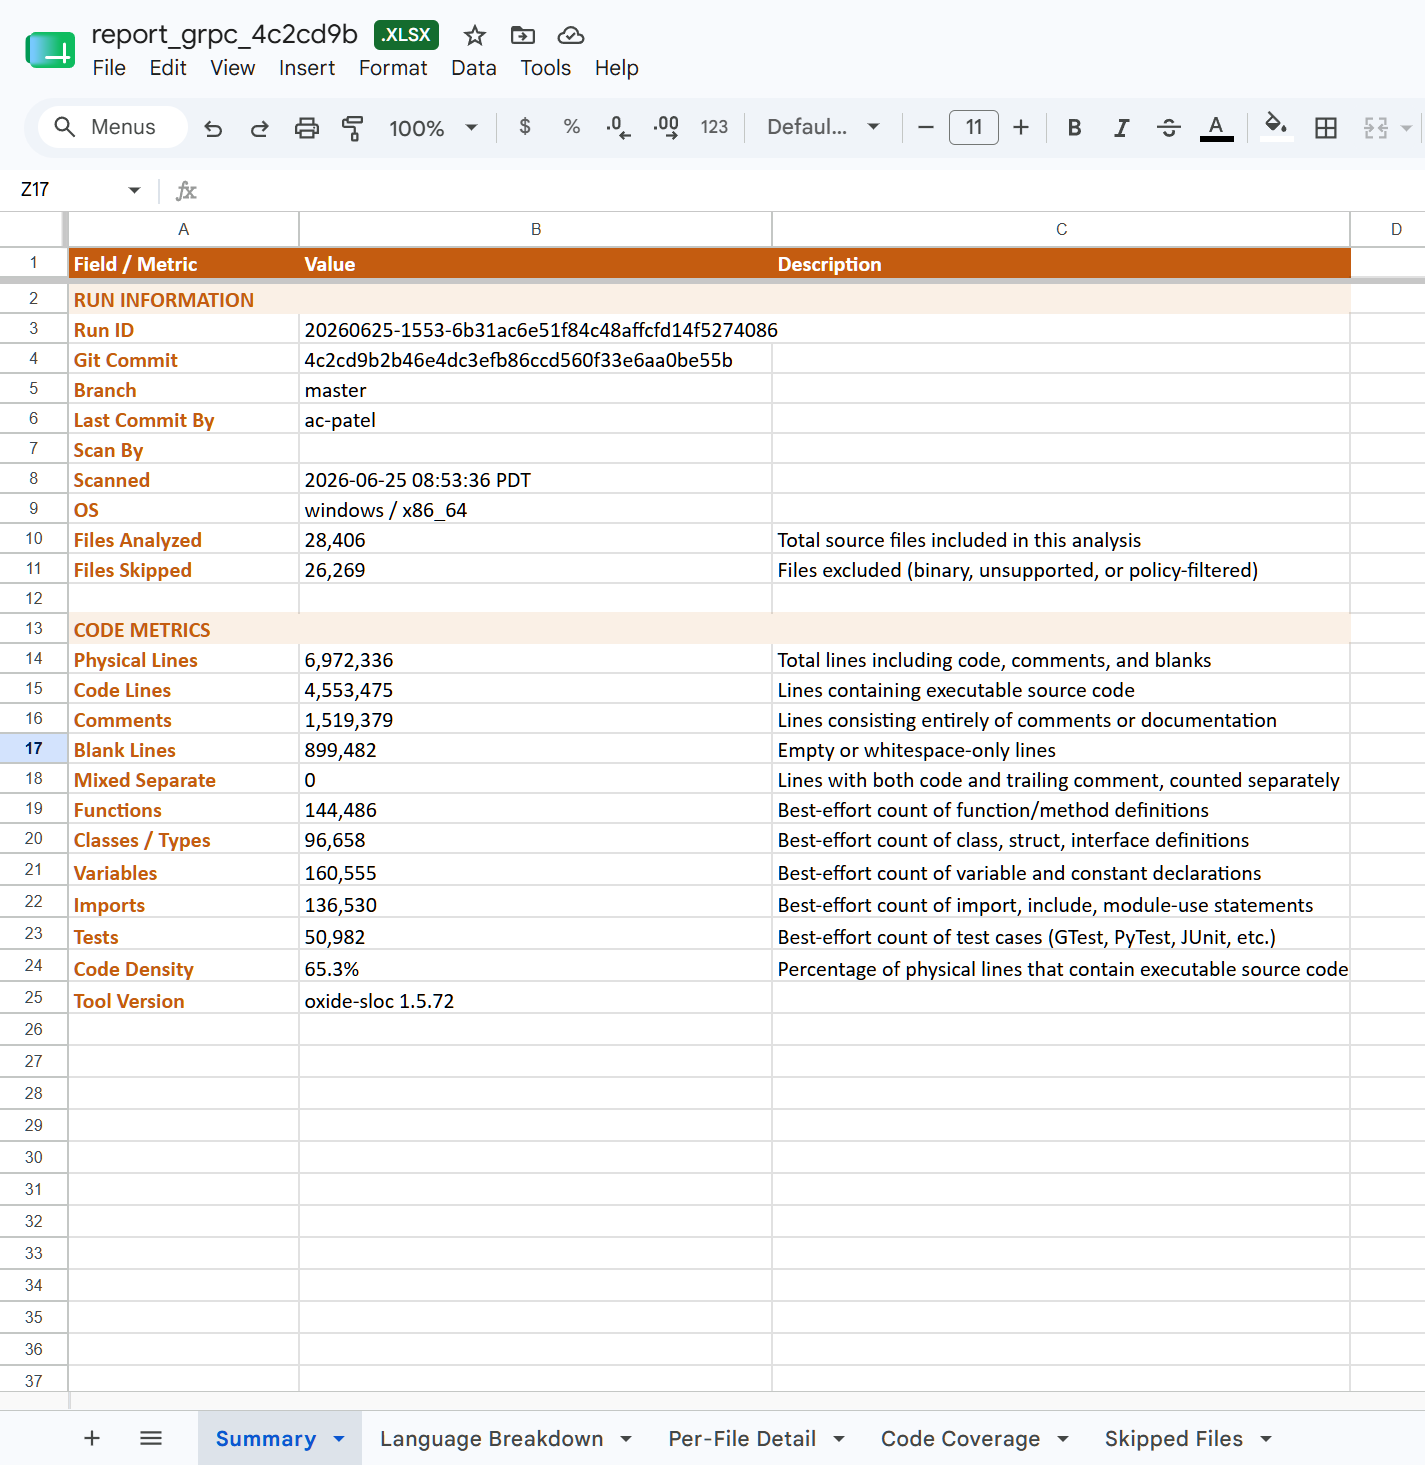1425x1466 pixels.
Task: Format as percent with % icon
Action: click(x=572, y=127)
